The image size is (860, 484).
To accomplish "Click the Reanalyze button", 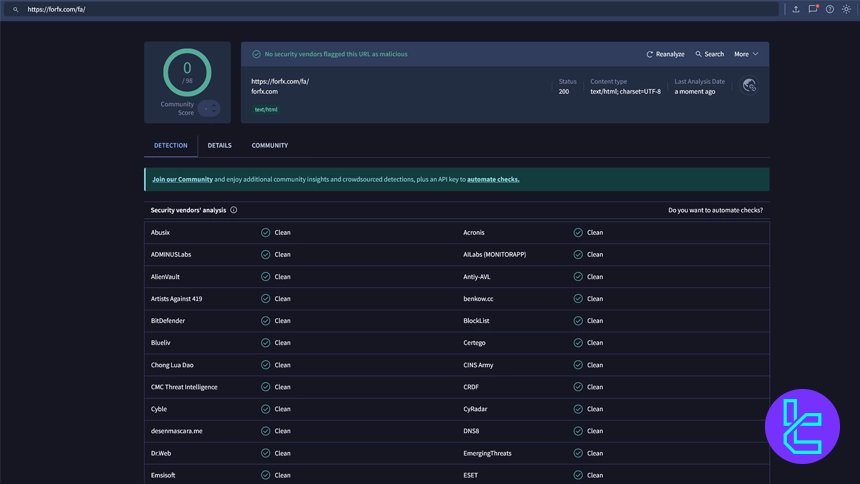I will (665, 54).
